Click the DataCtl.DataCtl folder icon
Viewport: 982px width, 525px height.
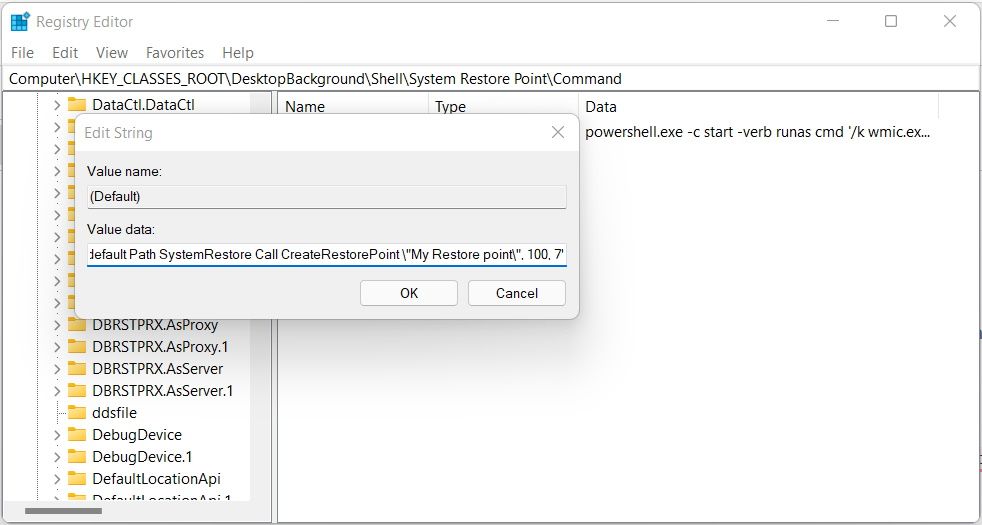[x=76, y=105]
